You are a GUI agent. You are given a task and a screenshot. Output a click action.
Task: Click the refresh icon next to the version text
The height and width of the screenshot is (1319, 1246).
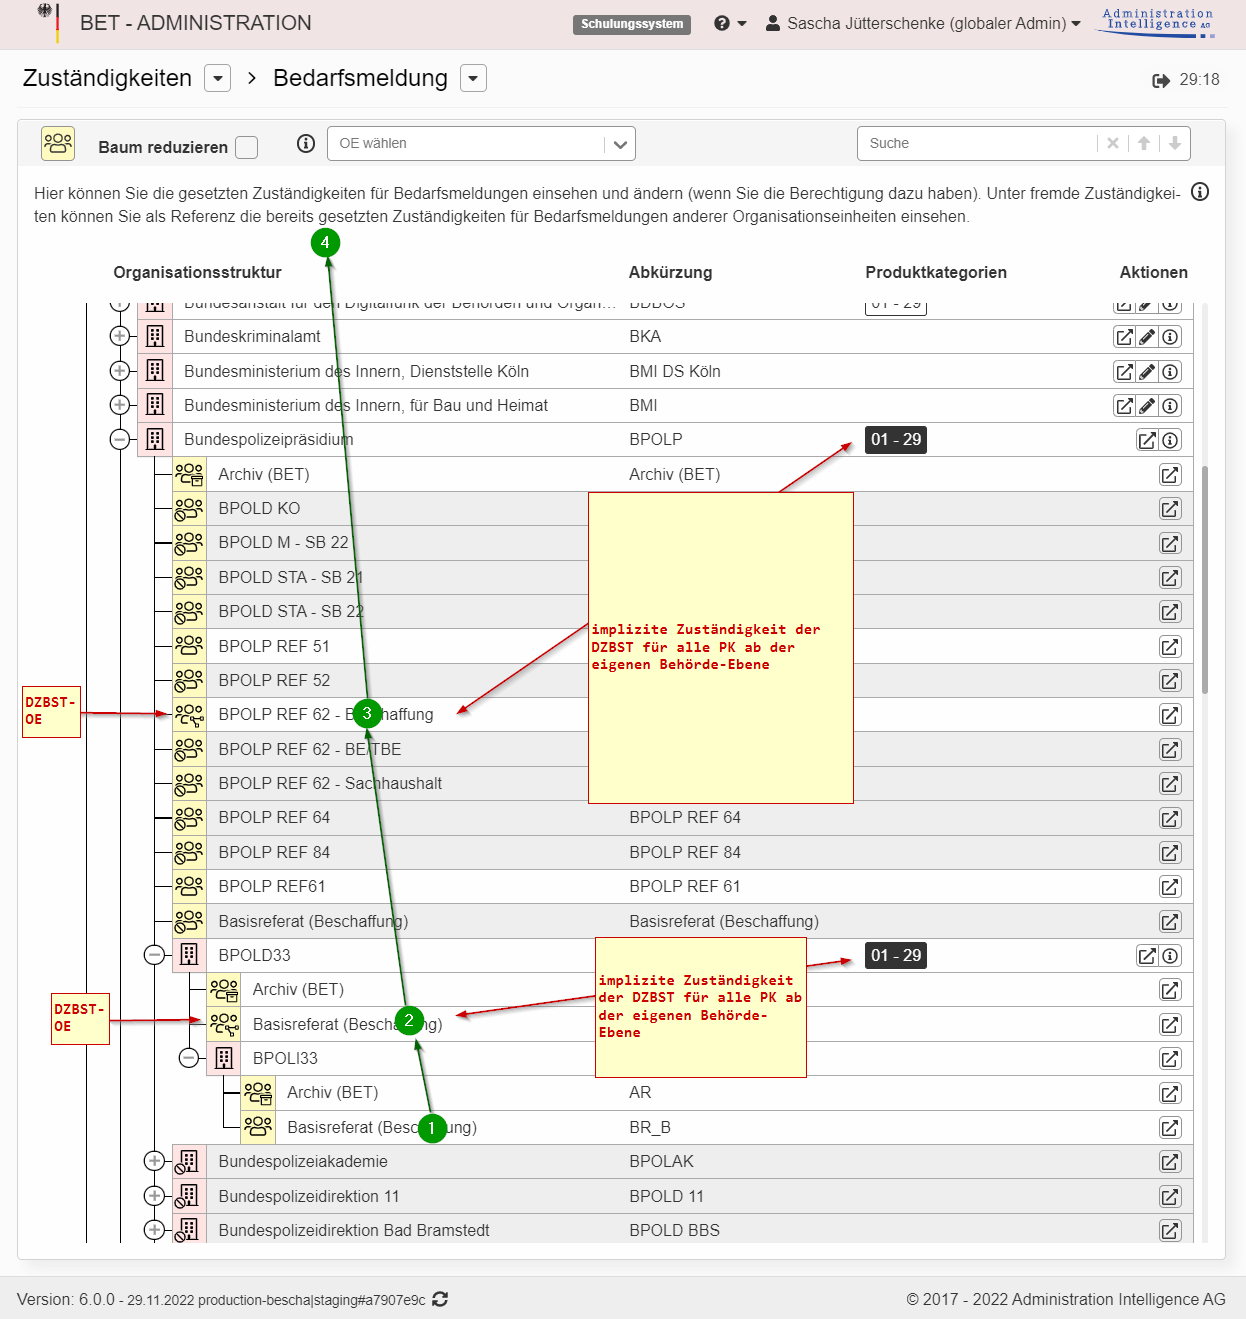click(x=440, y=1299)
